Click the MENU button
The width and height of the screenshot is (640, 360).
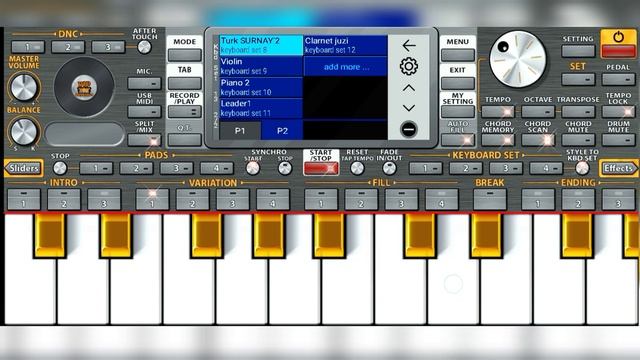click(x=458, y=55)
